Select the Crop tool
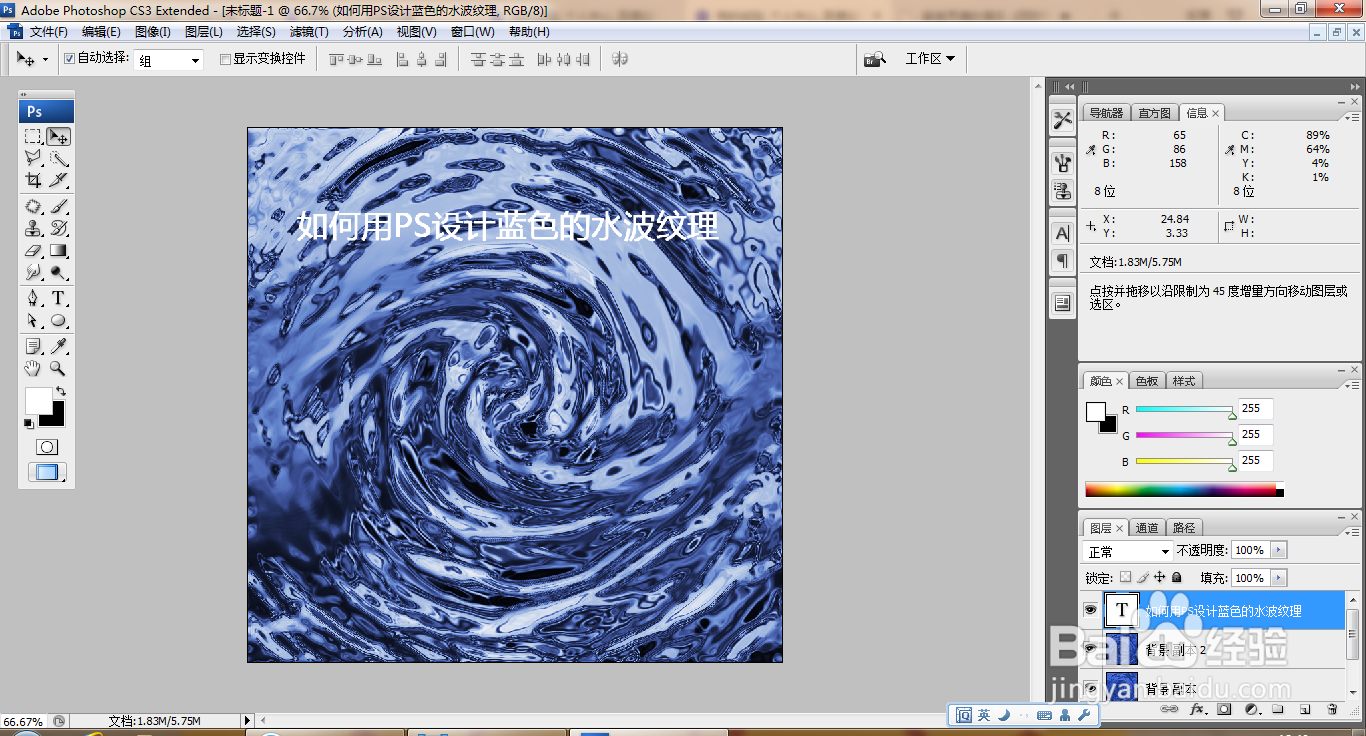 pyautogui.click(x=33, y=180)
